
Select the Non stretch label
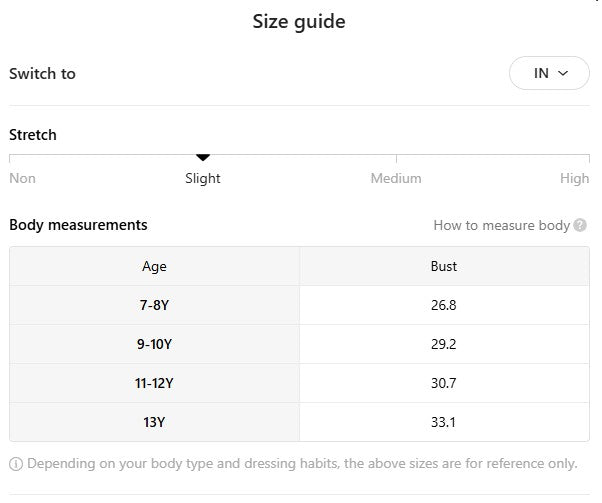[22, 178]
